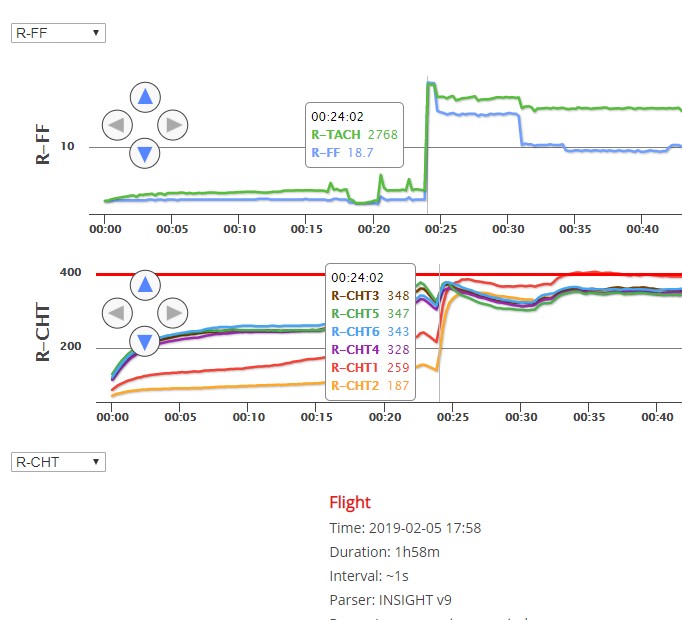Screen dimensions: 682x620
Task: Click the 00:40 label on R-FF time axis
Action: point(643,229)
